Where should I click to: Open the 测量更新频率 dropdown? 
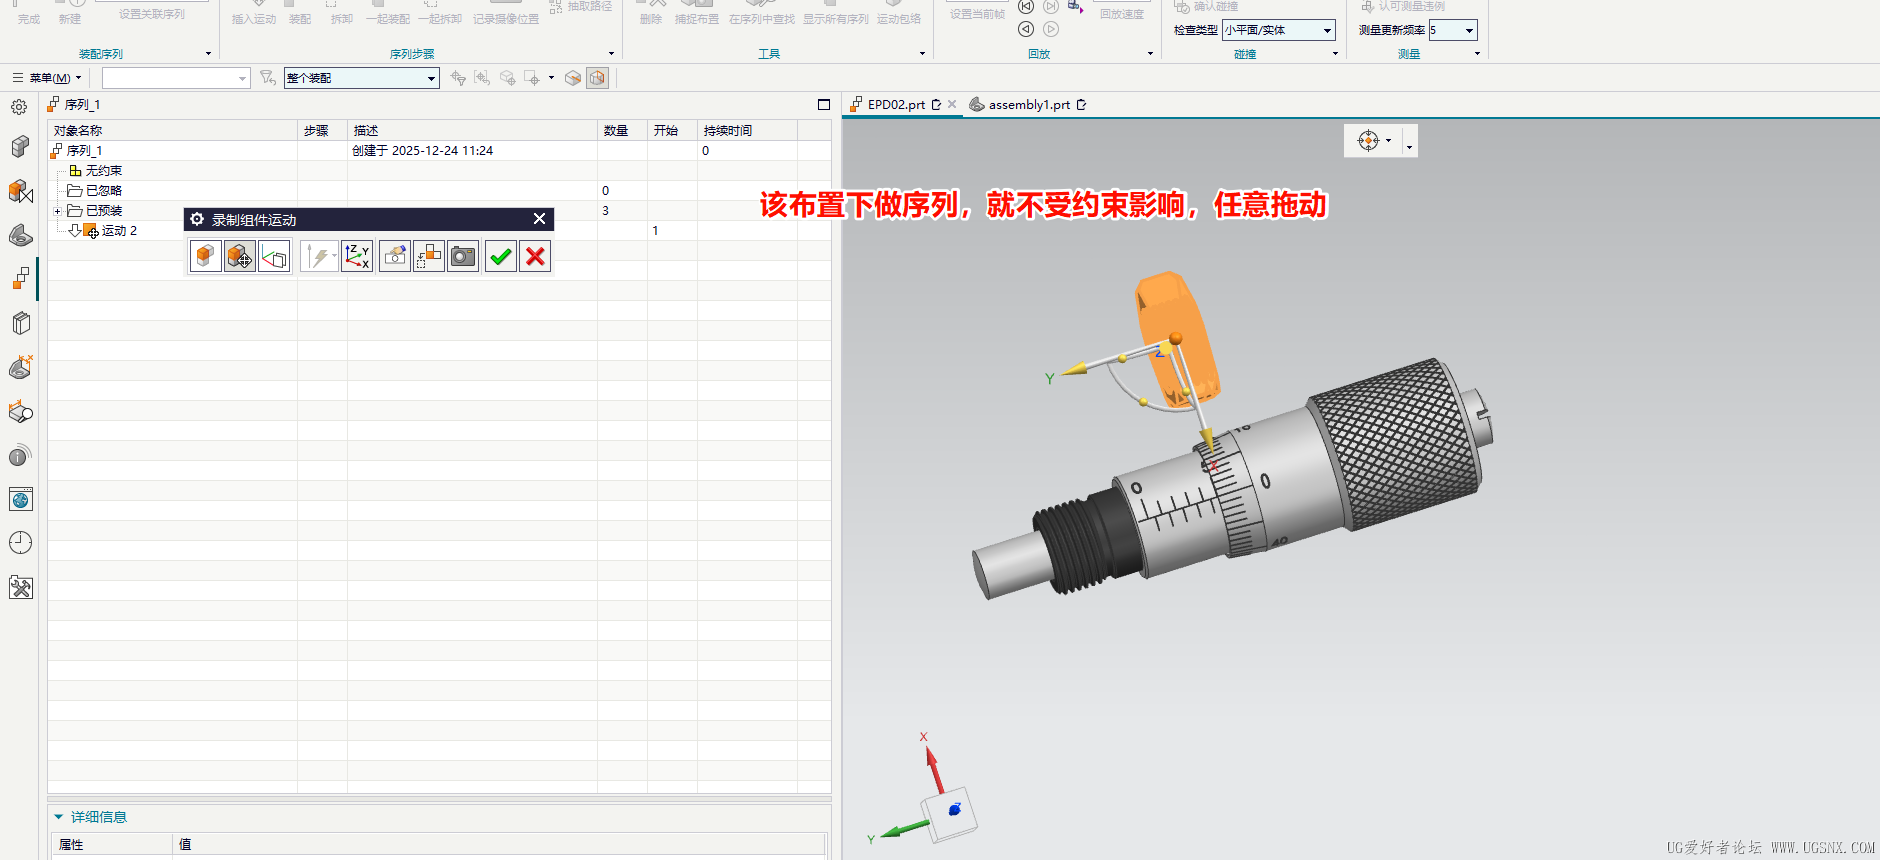(1469, 30)
